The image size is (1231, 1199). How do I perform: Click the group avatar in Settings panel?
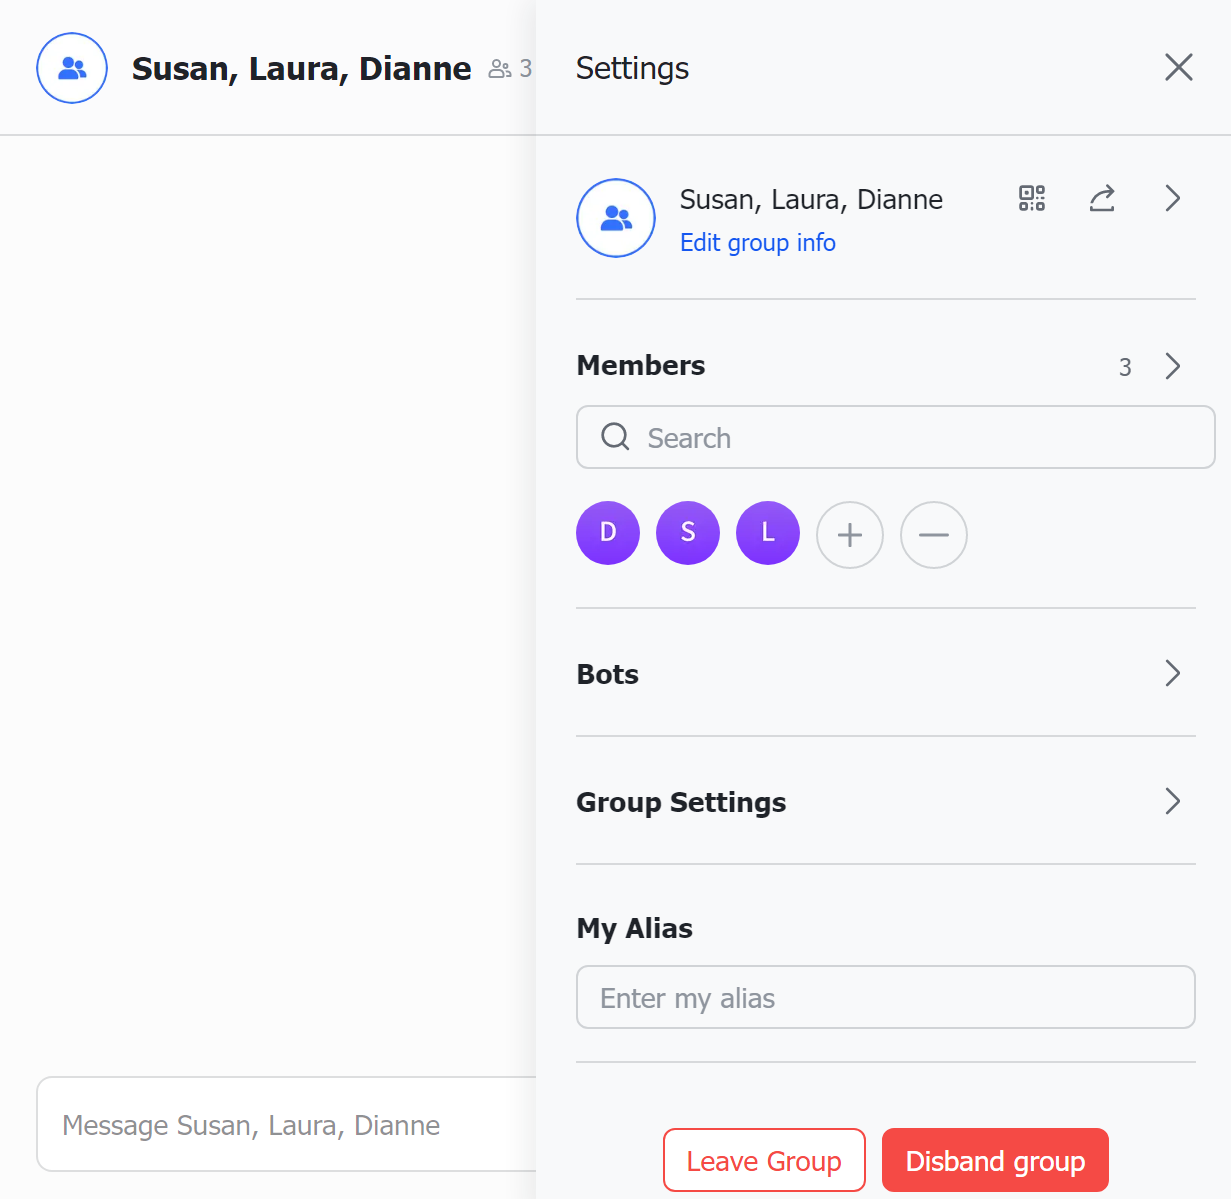click(x=616, y=218)
